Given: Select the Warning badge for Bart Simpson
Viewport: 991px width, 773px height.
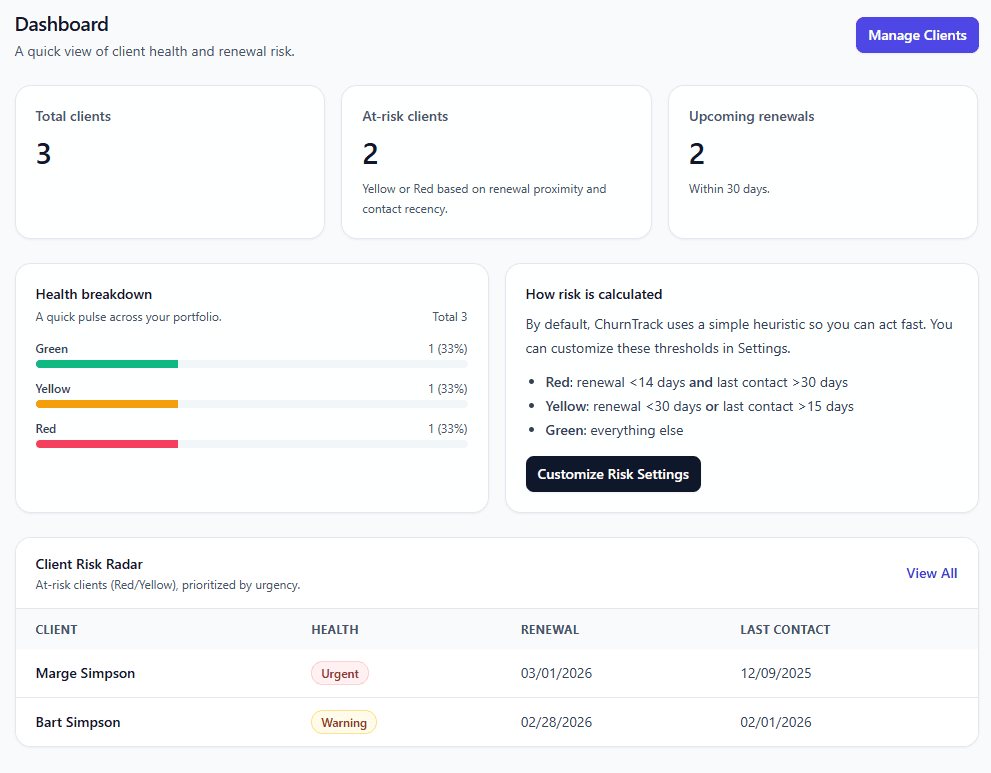Looking at the screenshot, I should (344, 722).
